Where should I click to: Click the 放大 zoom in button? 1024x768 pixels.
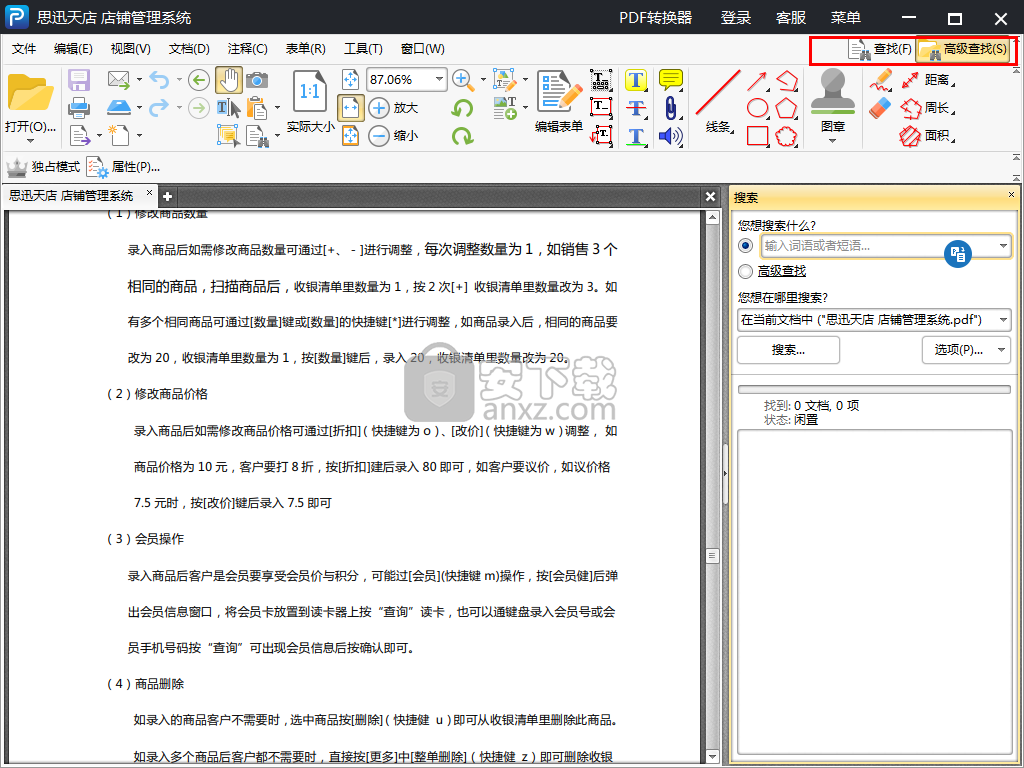(x=394, y=108)
